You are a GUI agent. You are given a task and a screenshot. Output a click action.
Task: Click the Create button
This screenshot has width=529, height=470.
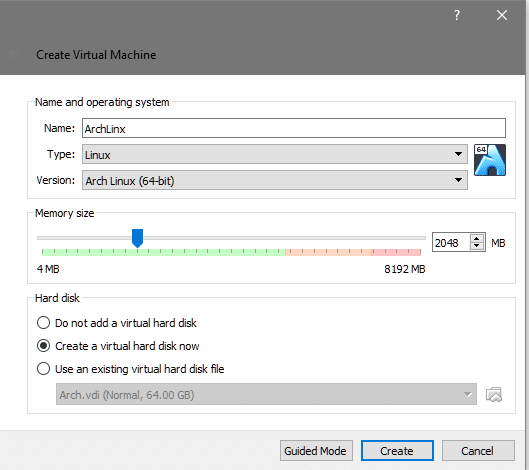397,450
